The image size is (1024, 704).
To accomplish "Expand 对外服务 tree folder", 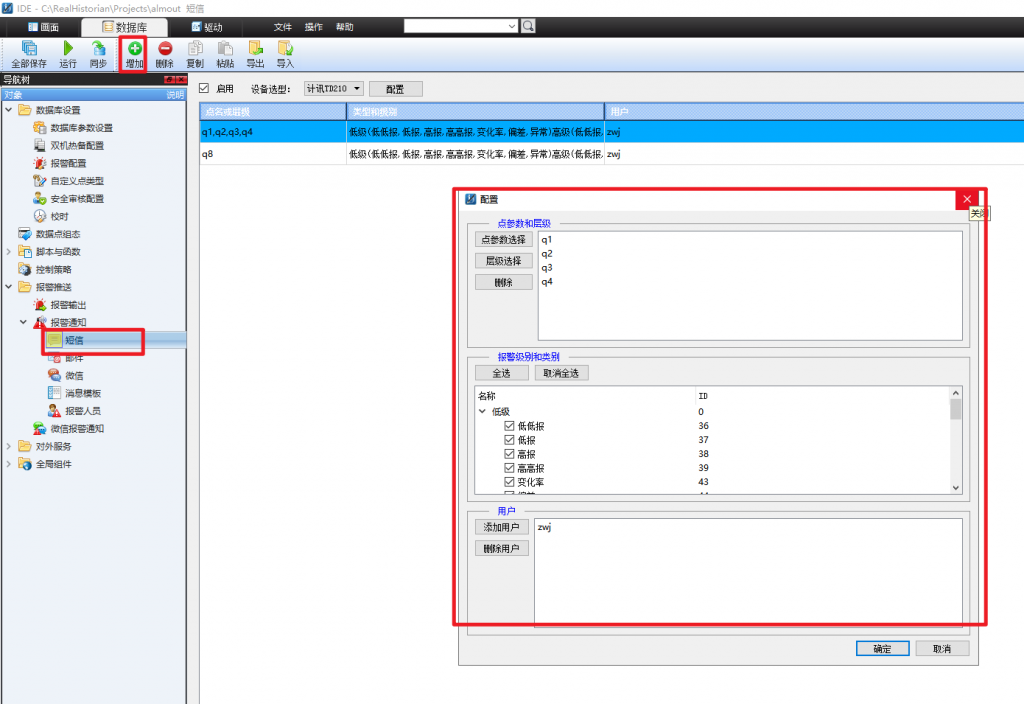I will [8, 446].
